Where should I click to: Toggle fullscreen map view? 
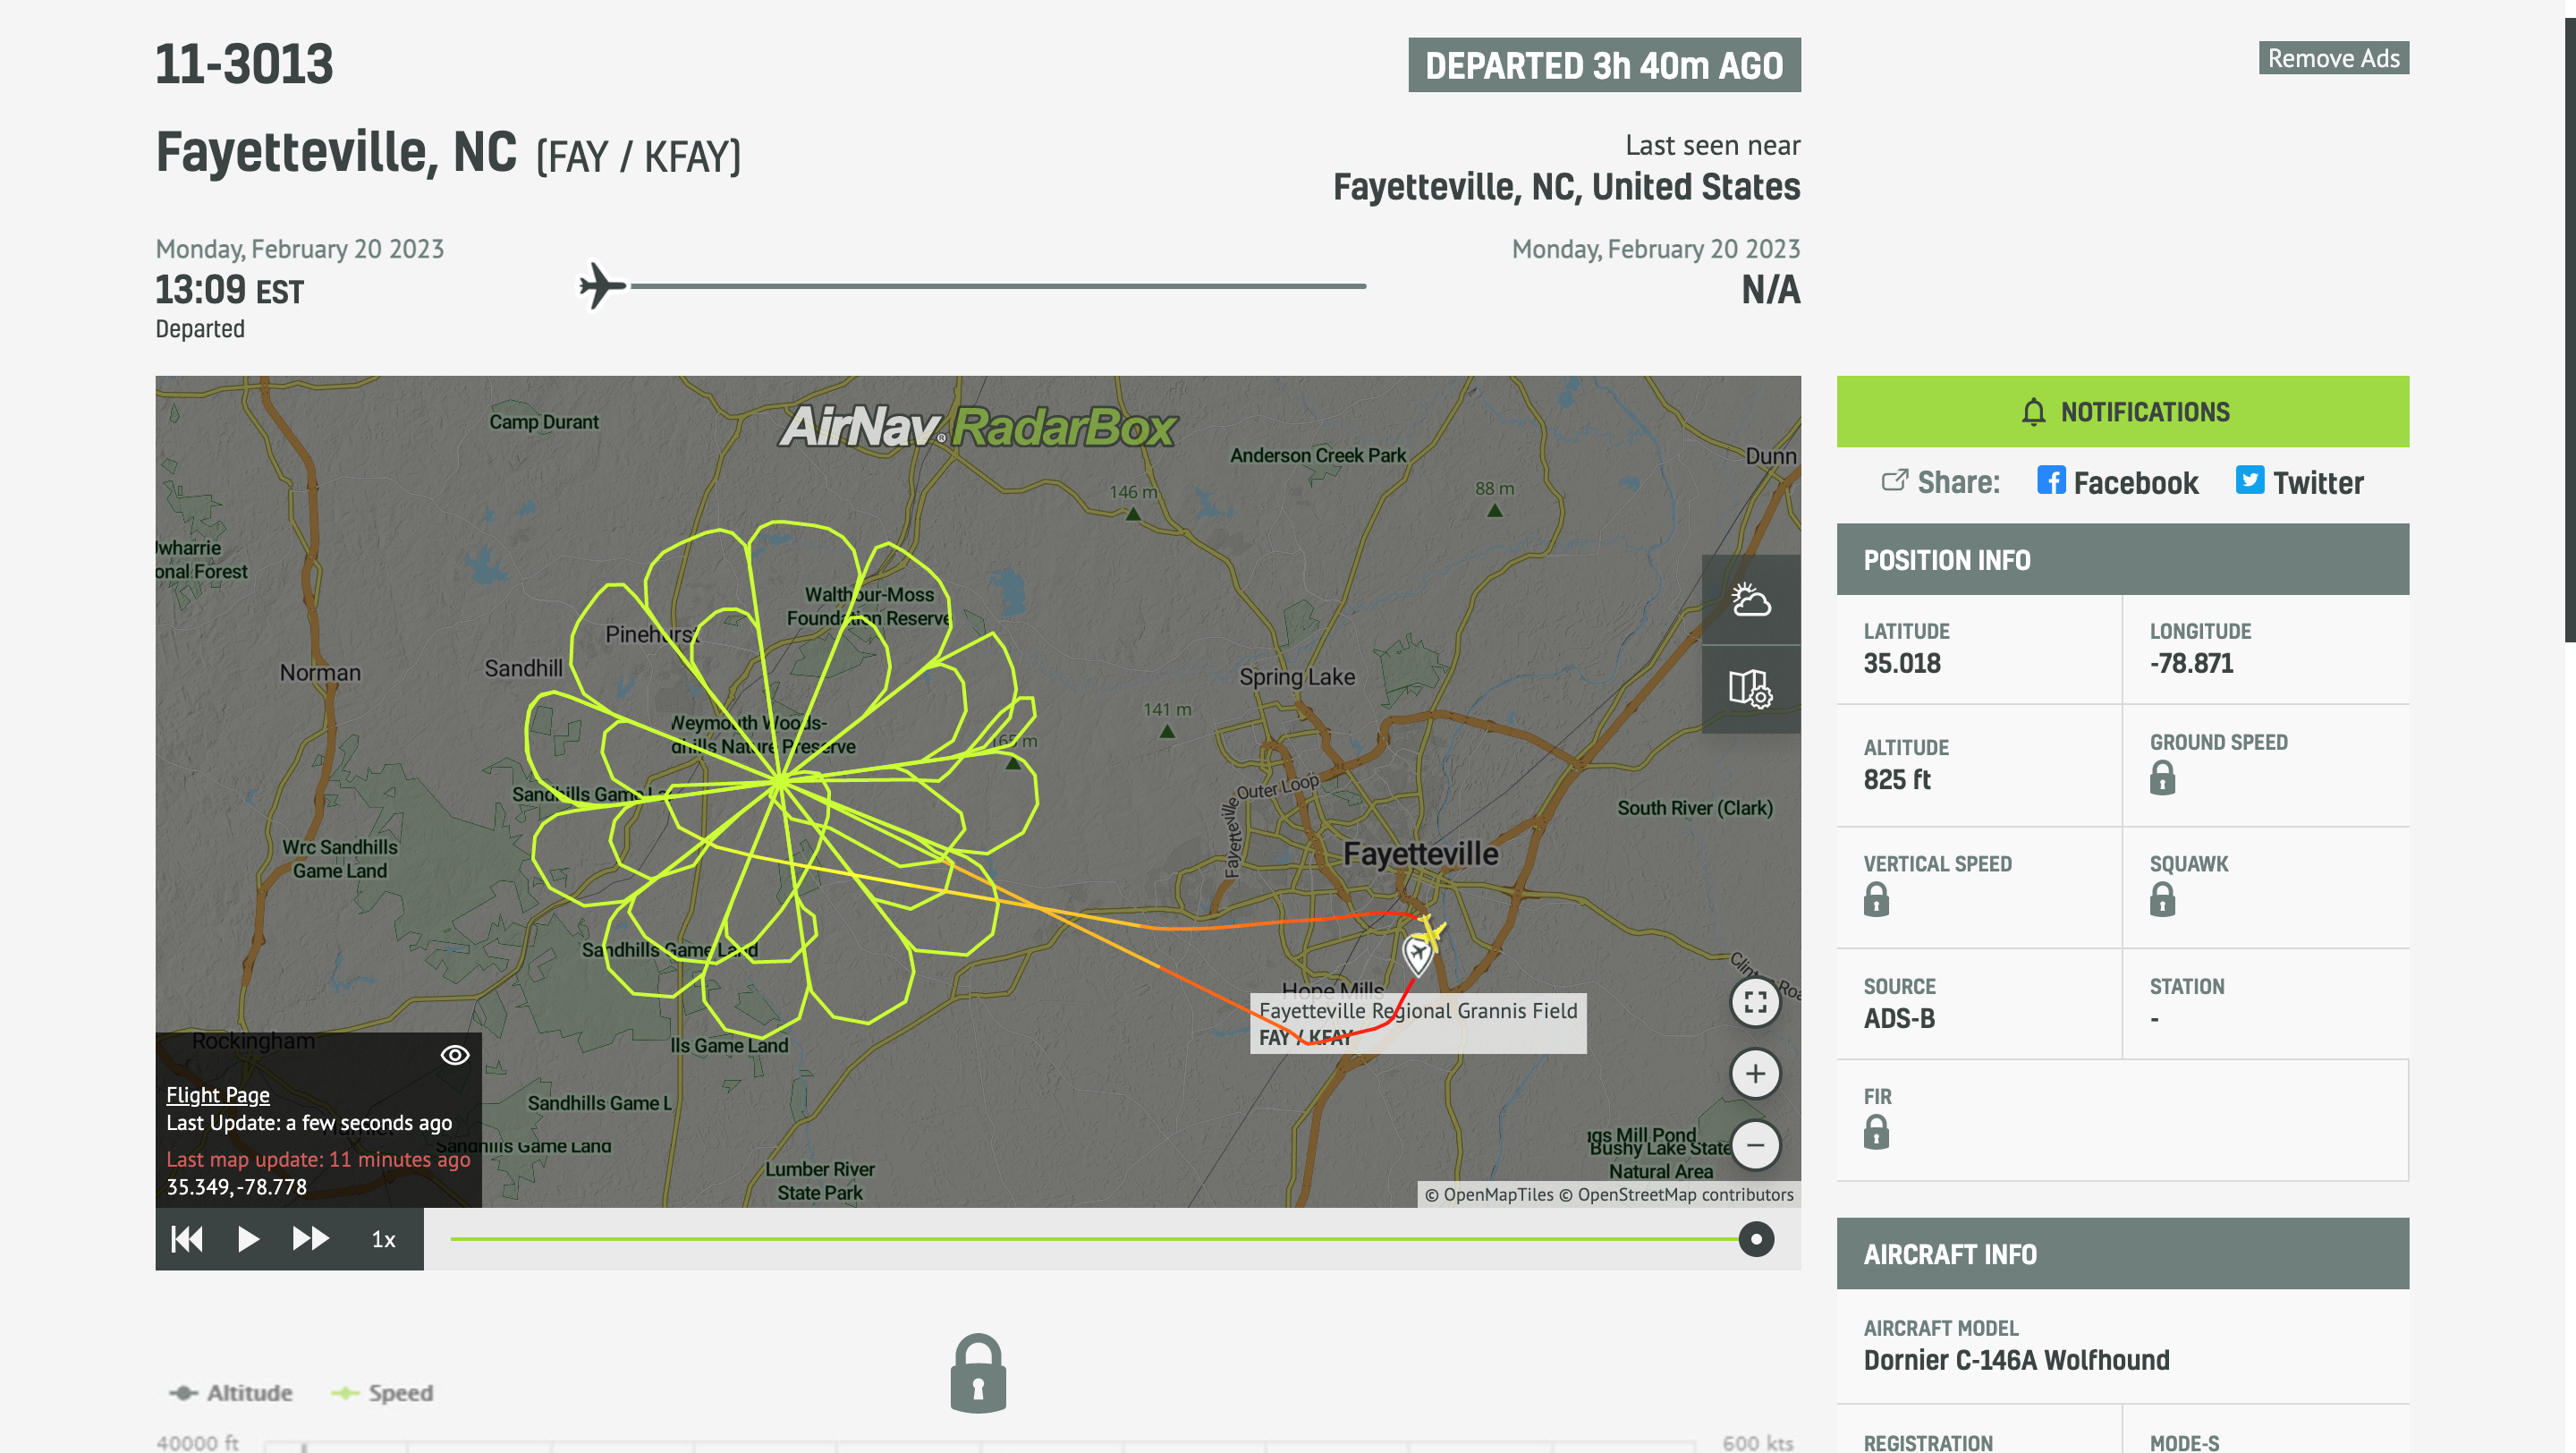(1755, 1002)
